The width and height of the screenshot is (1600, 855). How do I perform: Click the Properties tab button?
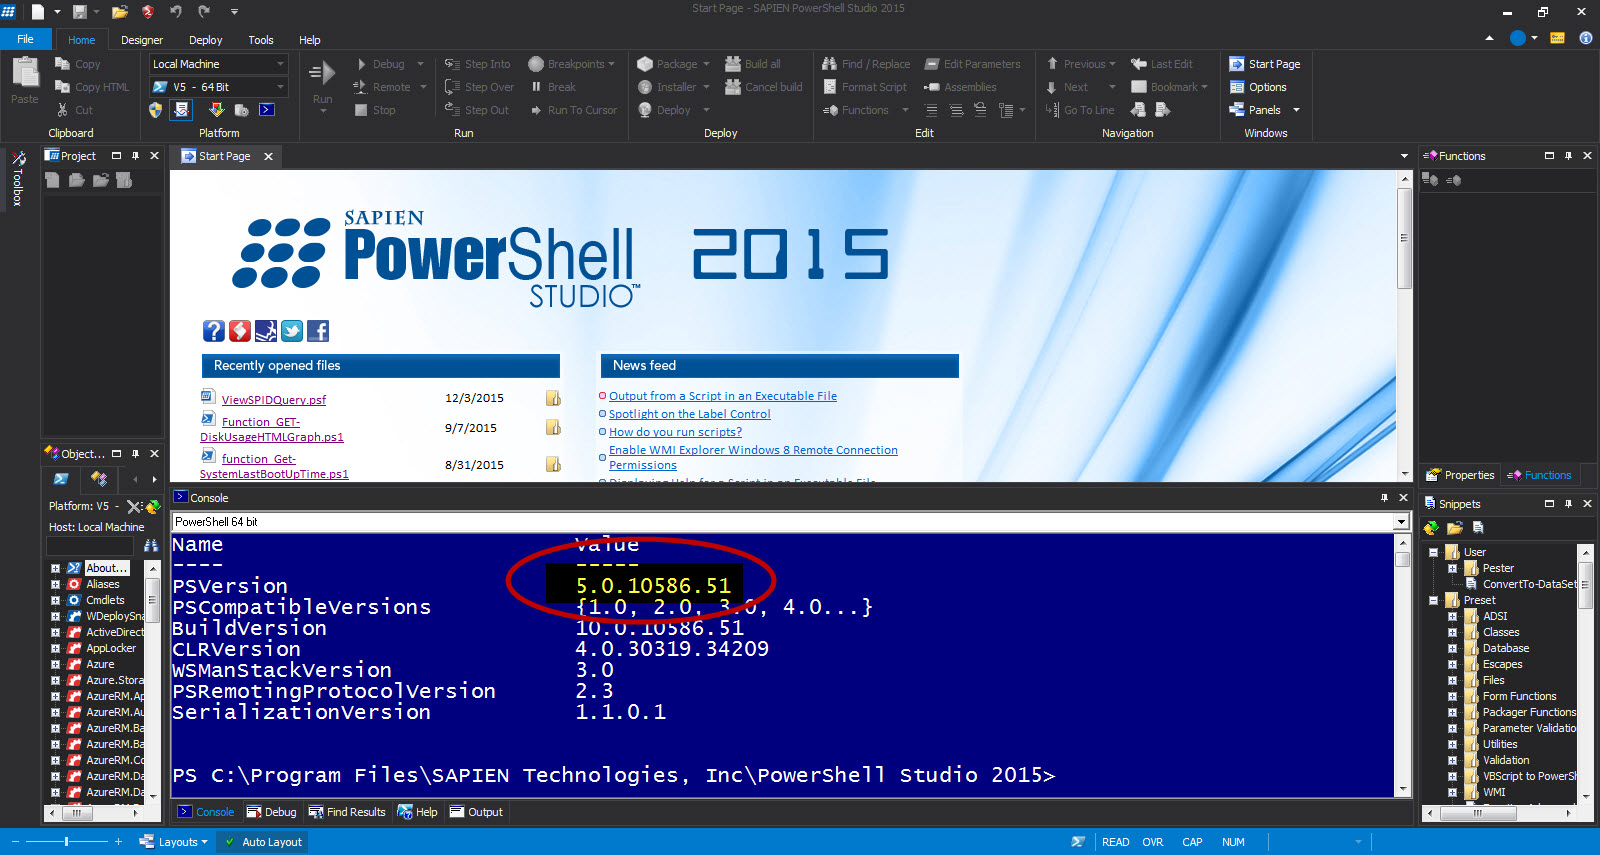pyautogui.click(x=1460, y=475)
